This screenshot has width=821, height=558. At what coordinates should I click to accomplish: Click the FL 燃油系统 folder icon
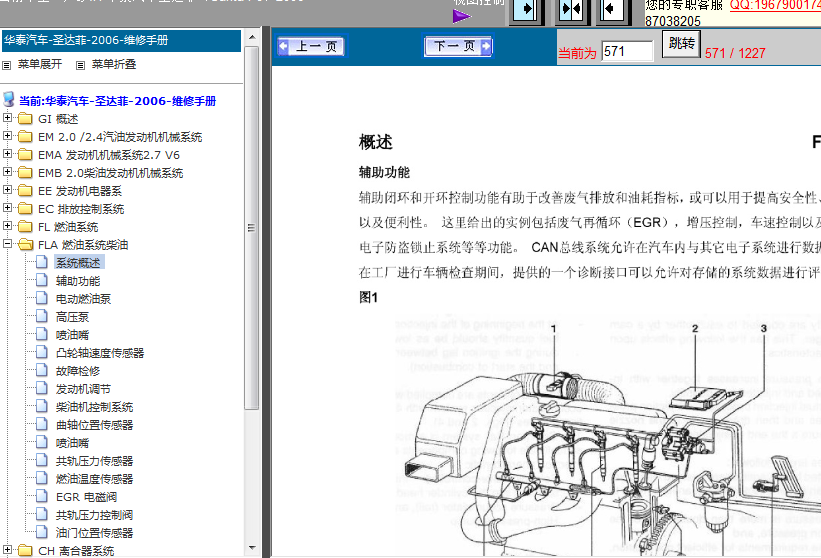pyautogui.click(x=25, y=226)
